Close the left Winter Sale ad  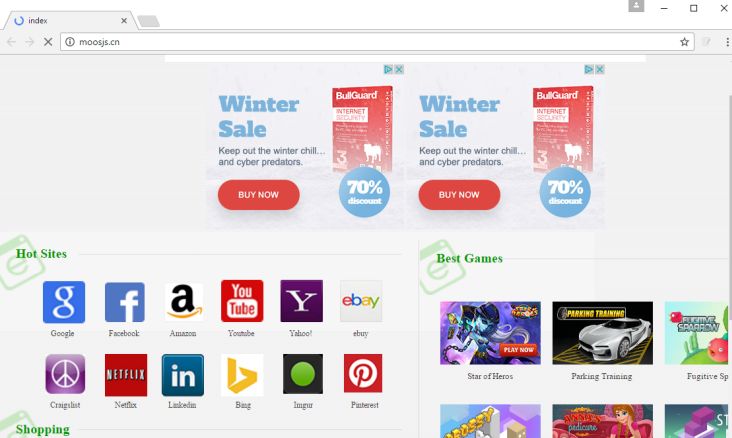tap(399, 69)
